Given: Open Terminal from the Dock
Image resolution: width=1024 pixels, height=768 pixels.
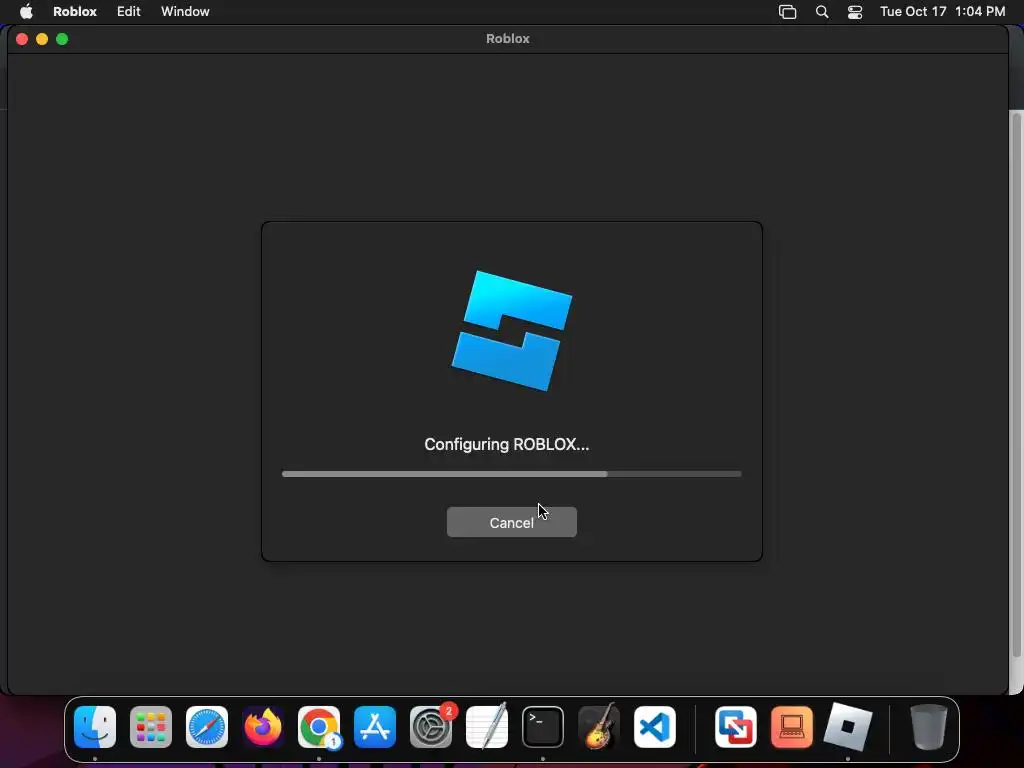Looking at the screenshot, I should (x=543, y=727).
